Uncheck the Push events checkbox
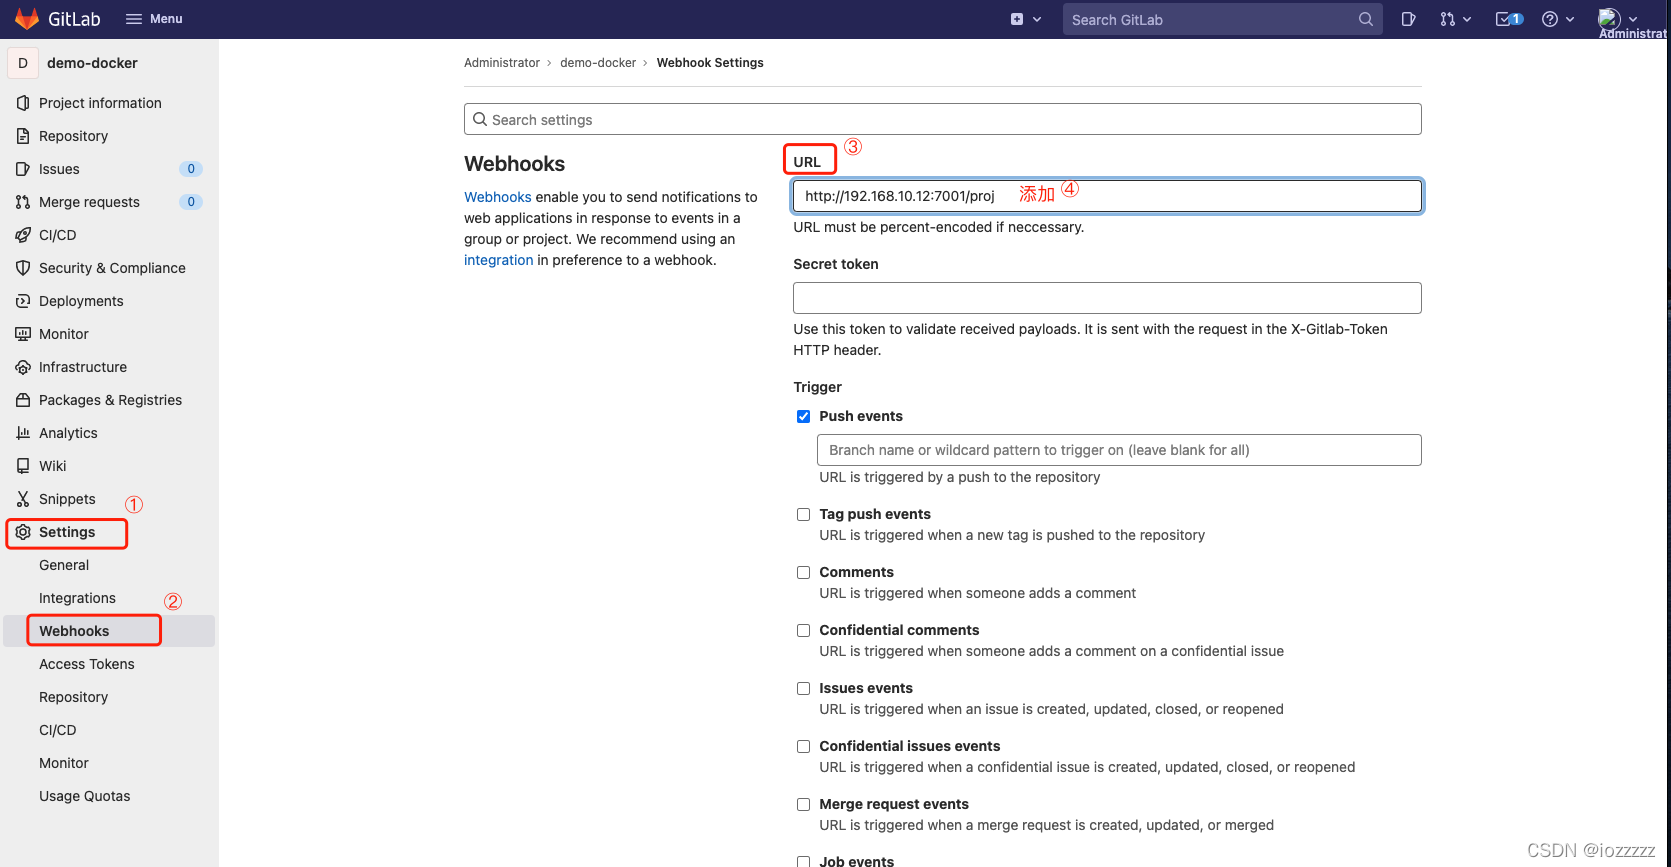This screenshot has width=1671, height=867. (803, 416)
